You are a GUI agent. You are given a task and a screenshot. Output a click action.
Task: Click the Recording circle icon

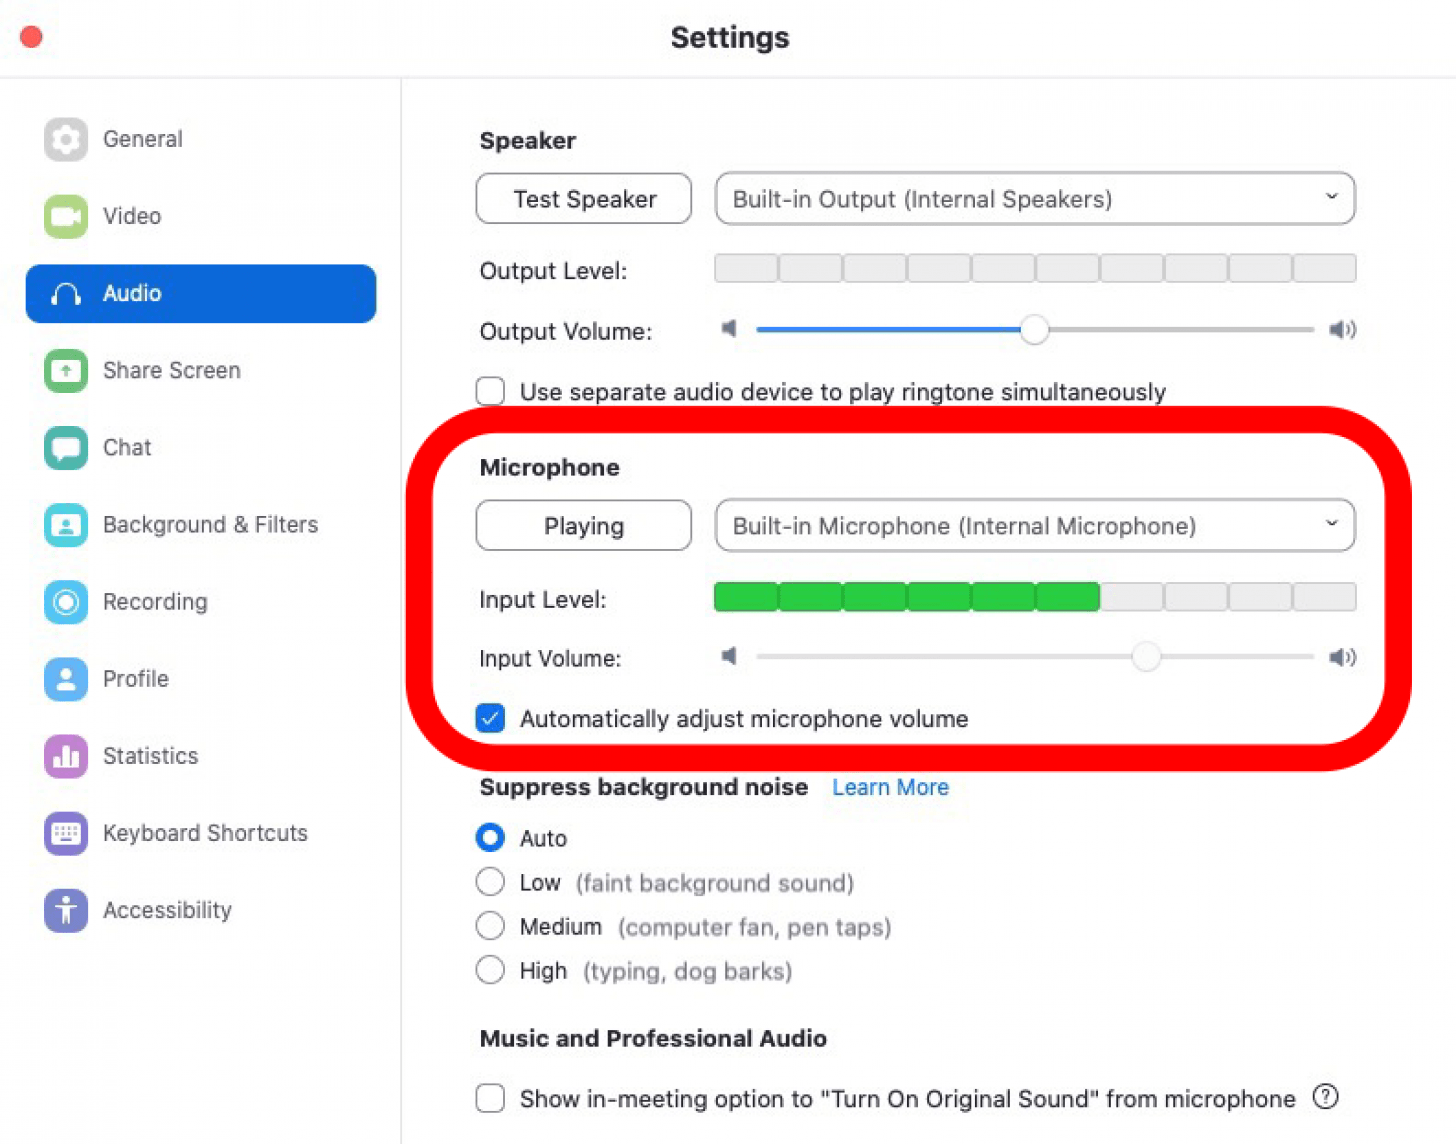tap(66, 602)
